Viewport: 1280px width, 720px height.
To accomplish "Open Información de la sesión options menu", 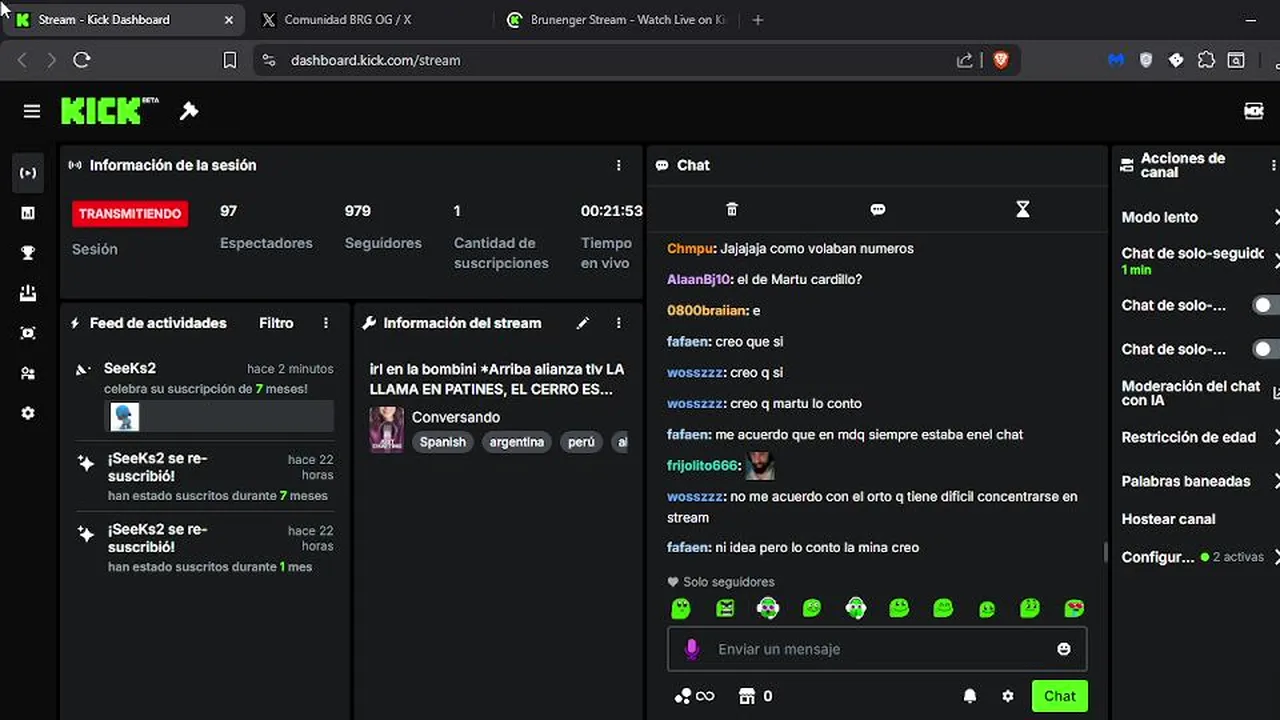I will (618, 165).
